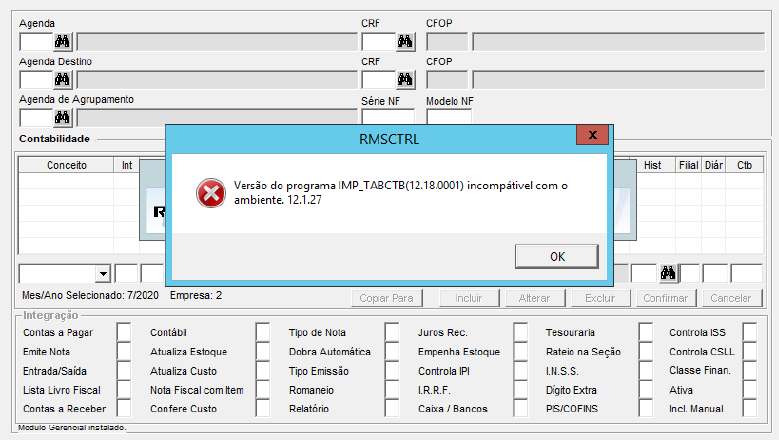The image size is (779, 440).
Task: Click the Ctb column header
Action: click(744, 165)
